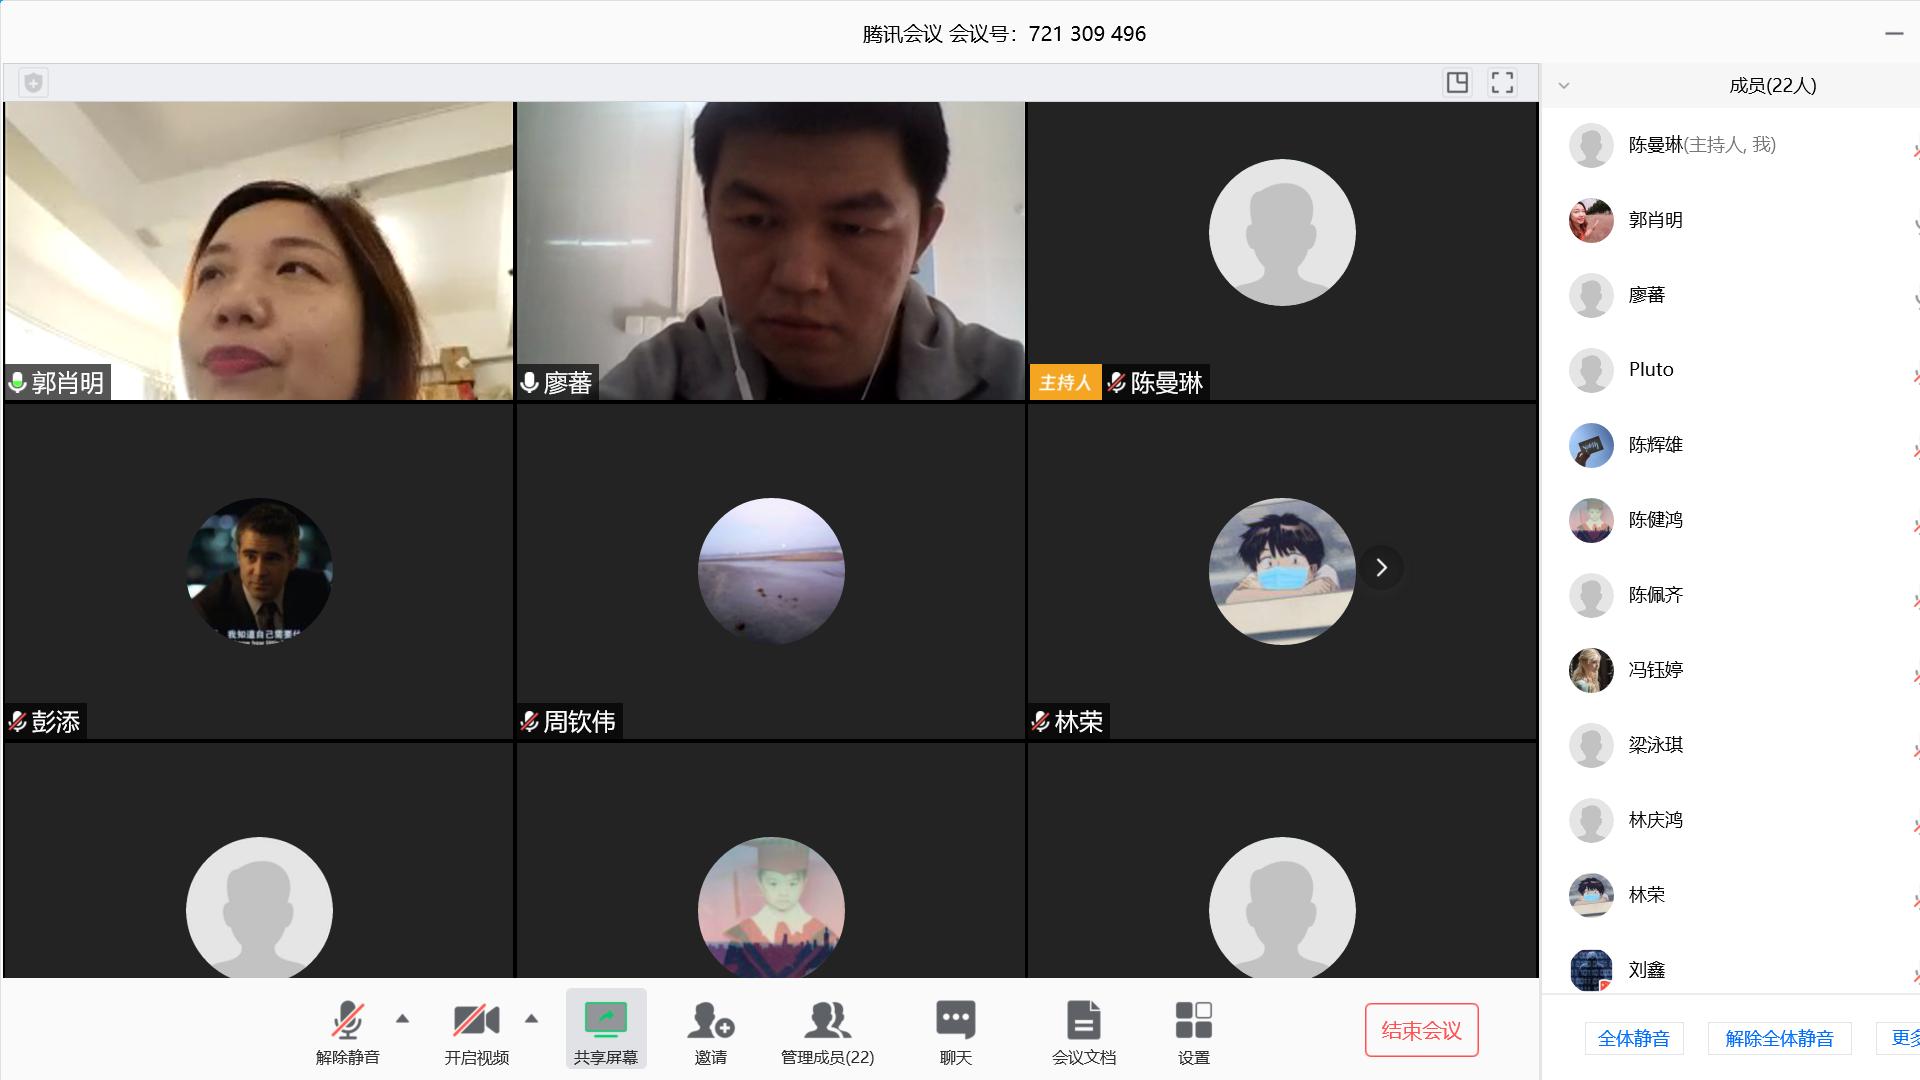This screenshot has height=1080, width=1920.
Task: Open the invite (邀请) dialog
Action: tap(710, 1021)
